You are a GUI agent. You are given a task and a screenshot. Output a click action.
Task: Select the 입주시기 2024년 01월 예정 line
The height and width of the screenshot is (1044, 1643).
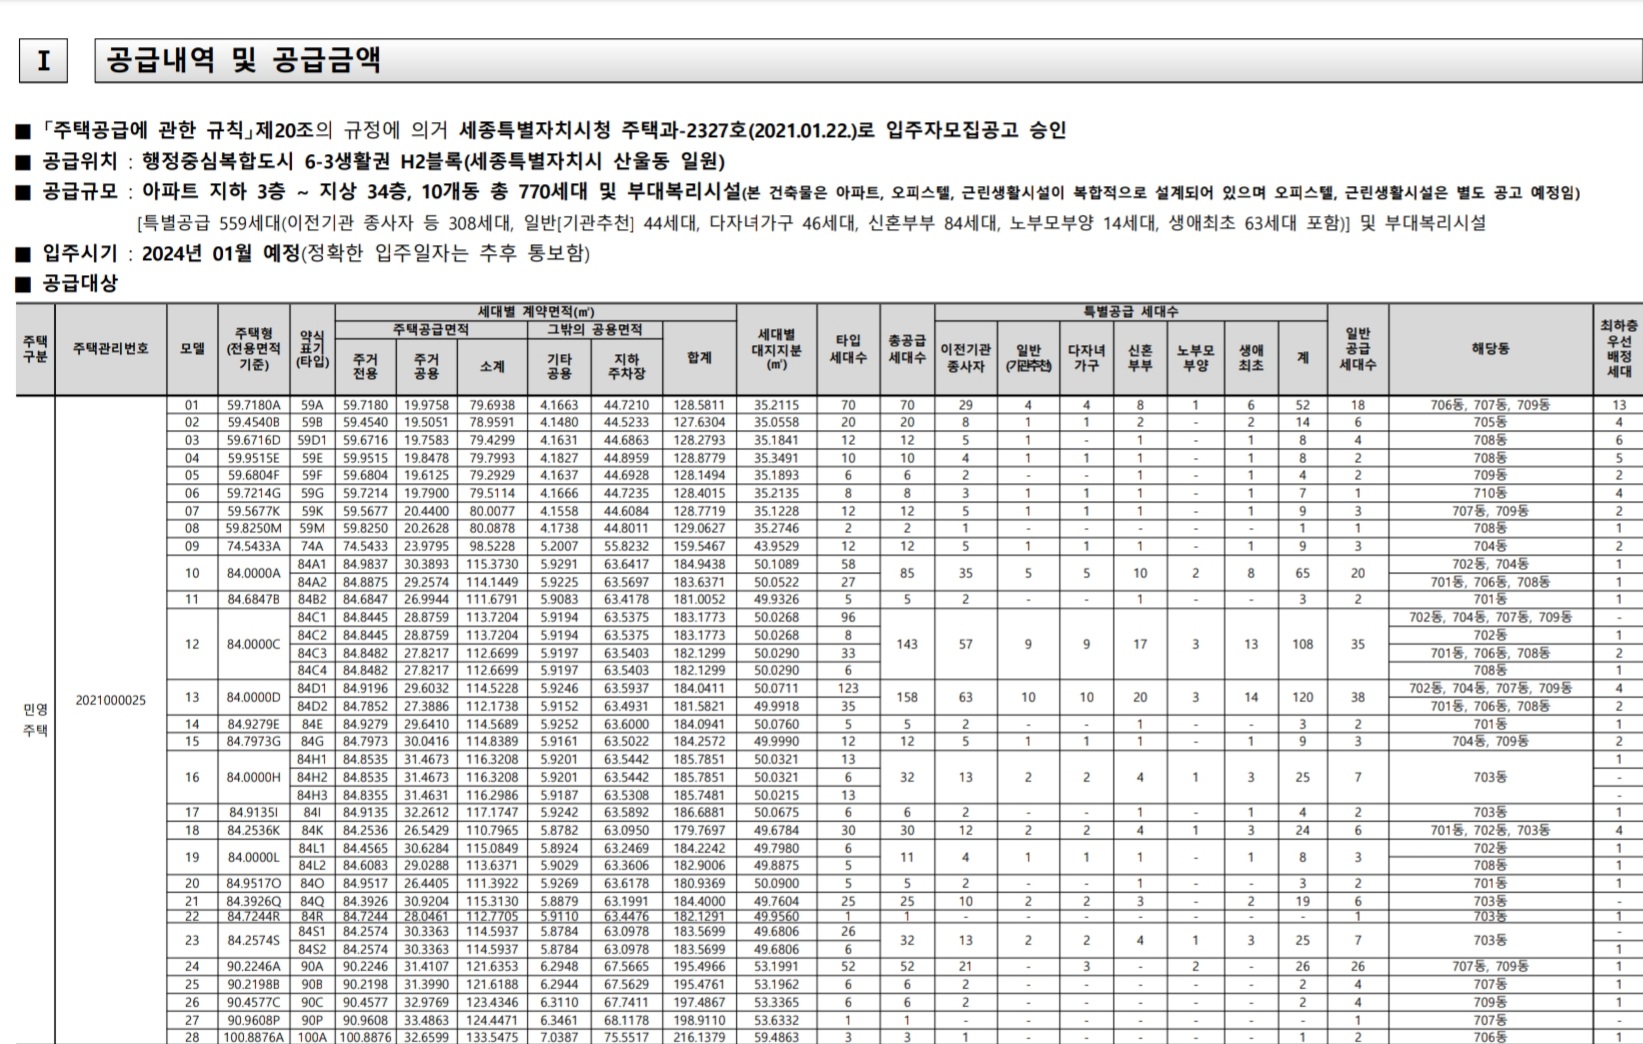(302, 253)
